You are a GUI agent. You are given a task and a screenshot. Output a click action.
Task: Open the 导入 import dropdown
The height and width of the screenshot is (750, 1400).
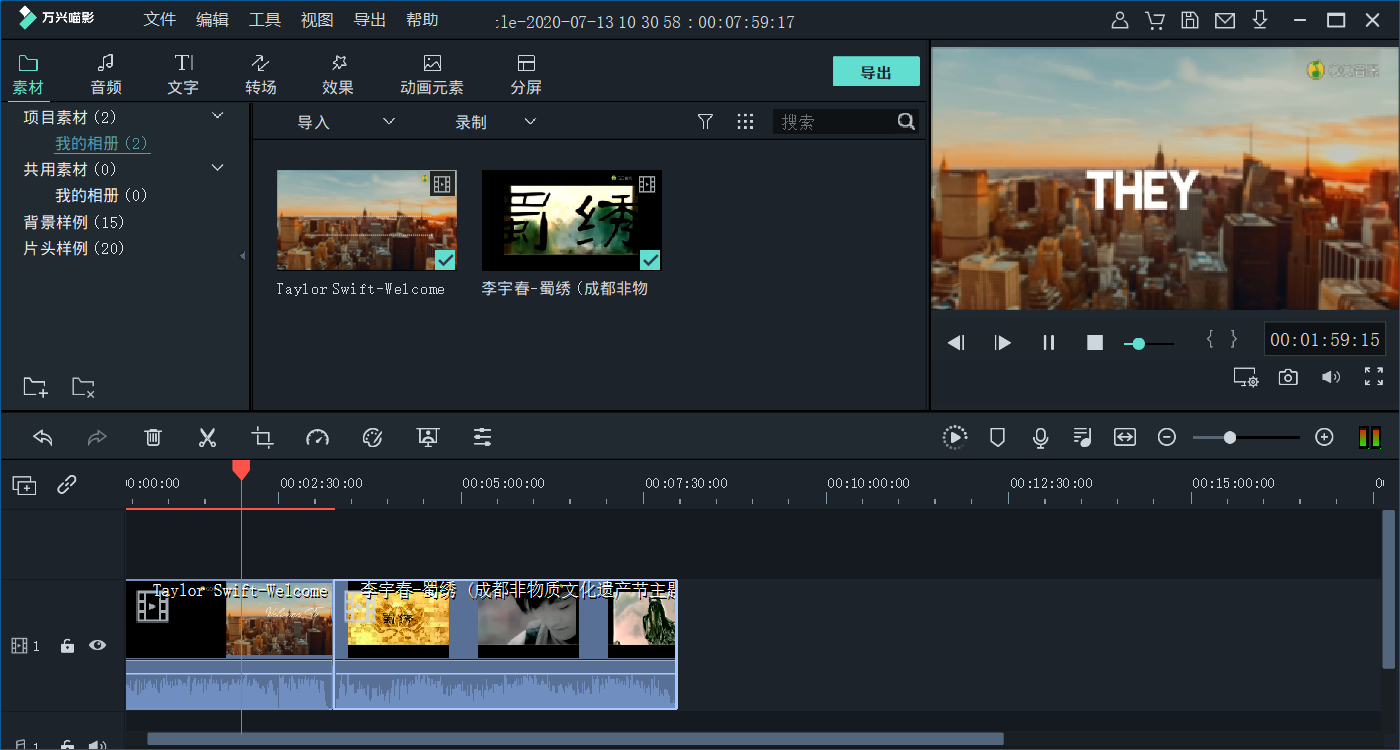click(x=345, y=122)
